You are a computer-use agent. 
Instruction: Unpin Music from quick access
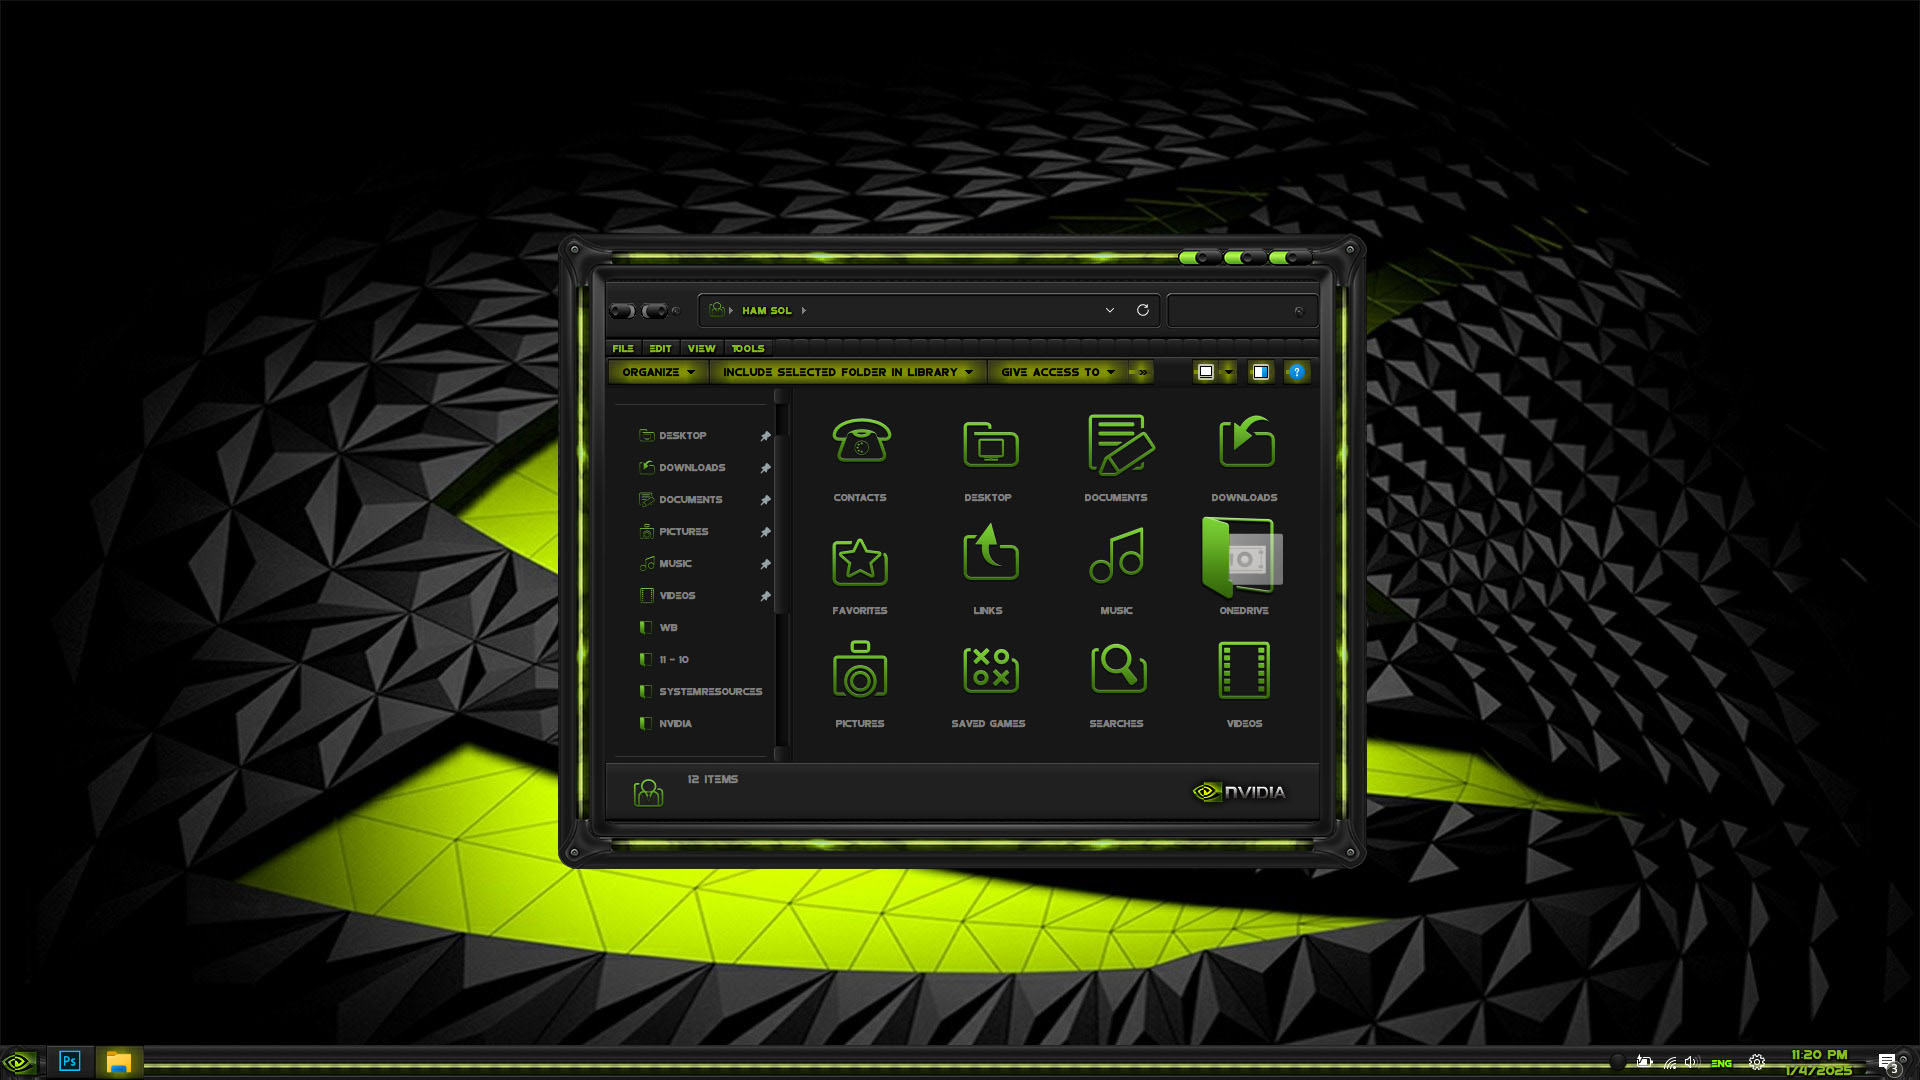[765, 564]
